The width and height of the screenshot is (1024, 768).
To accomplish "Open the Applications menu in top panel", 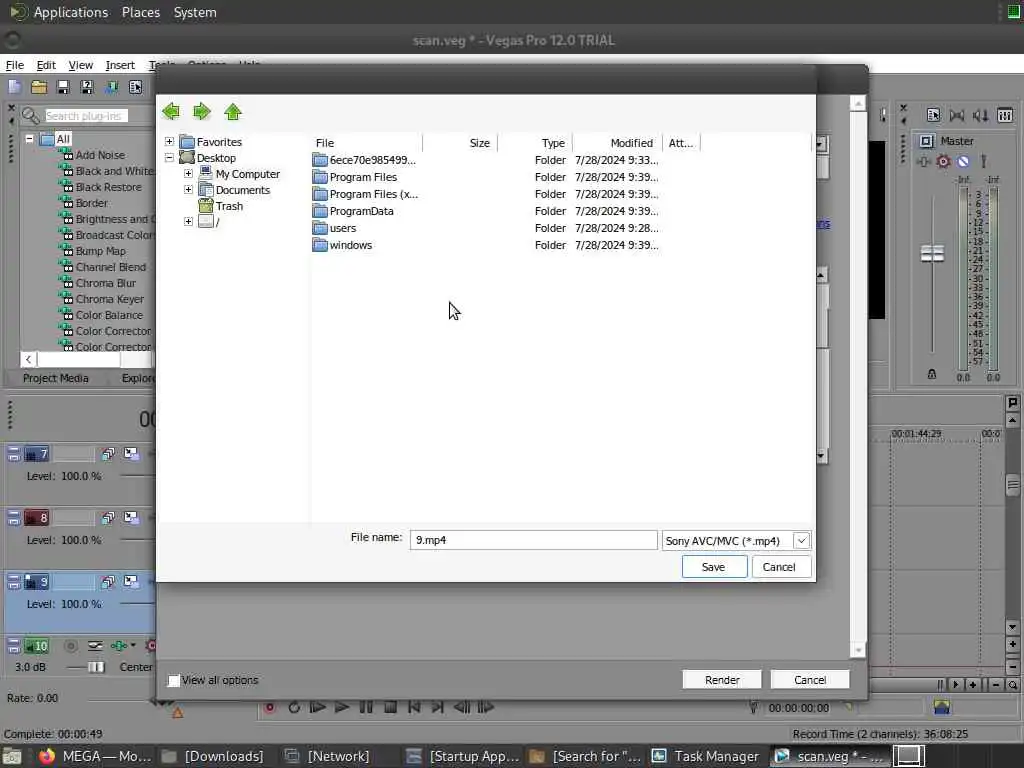I will point(71,12).
